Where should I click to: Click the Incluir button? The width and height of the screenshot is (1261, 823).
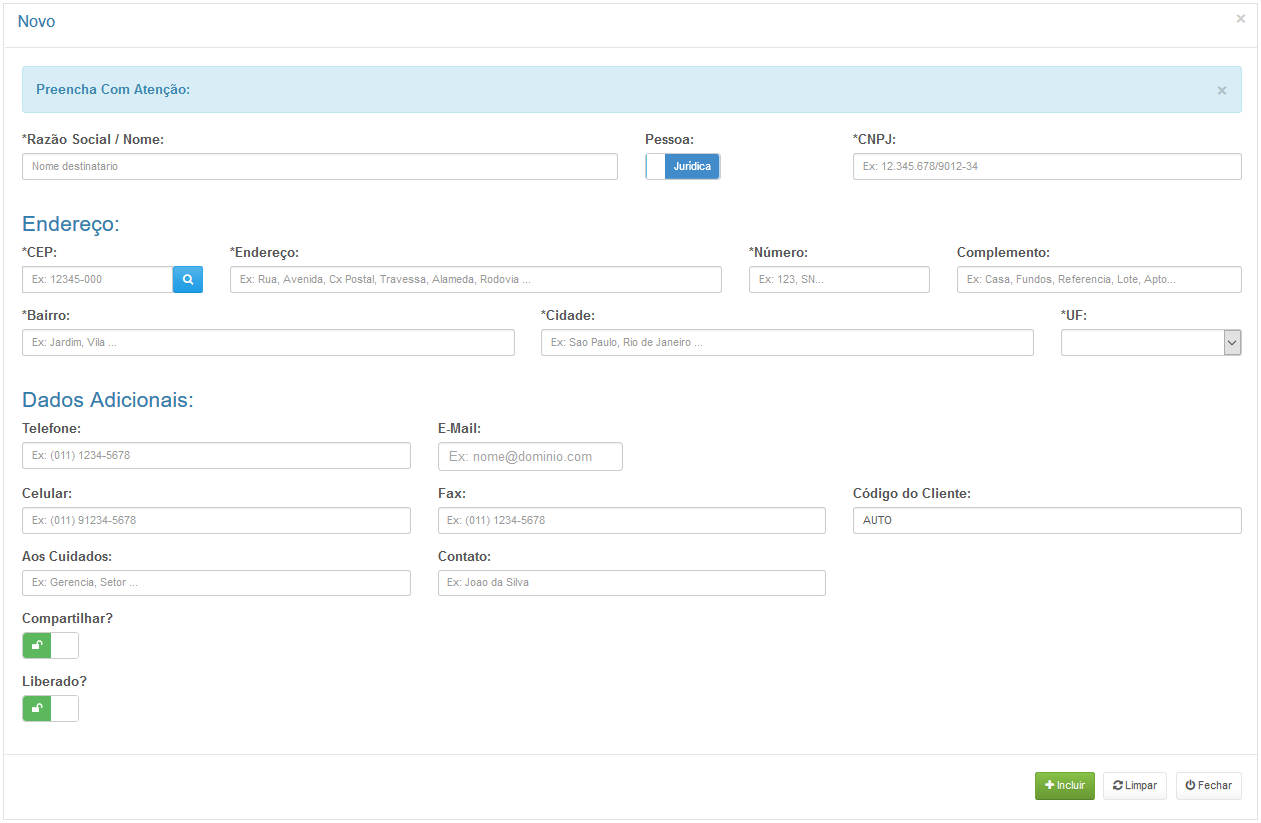[x=1064, y=786]
